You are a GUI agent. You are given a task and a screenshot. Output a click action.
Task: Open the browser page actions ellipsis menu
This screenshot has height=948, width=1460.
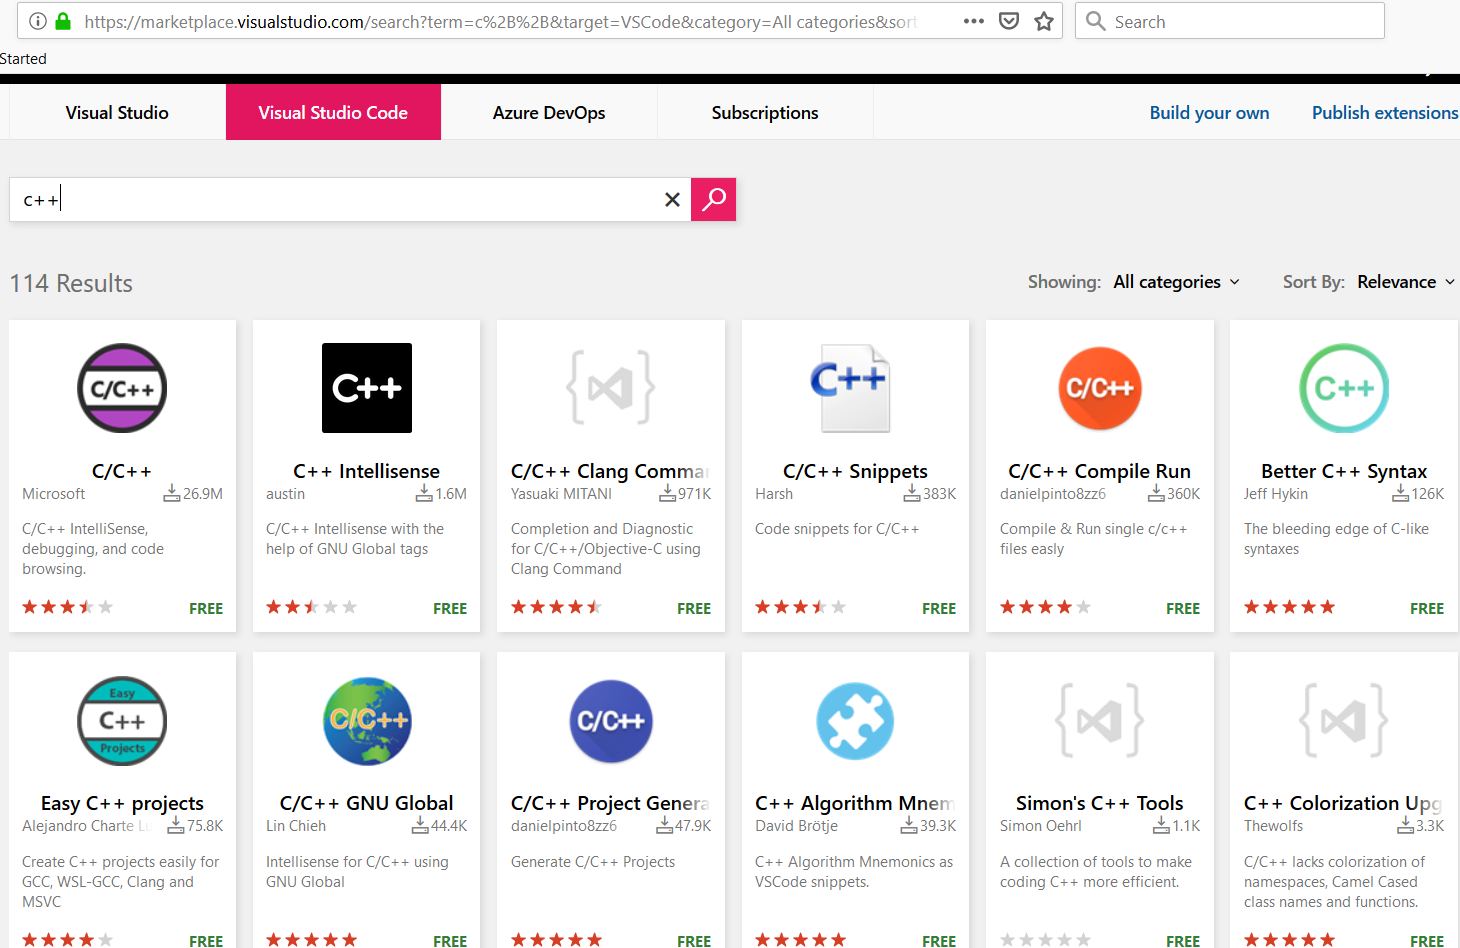pyautogui.click(x=974, y=21)
